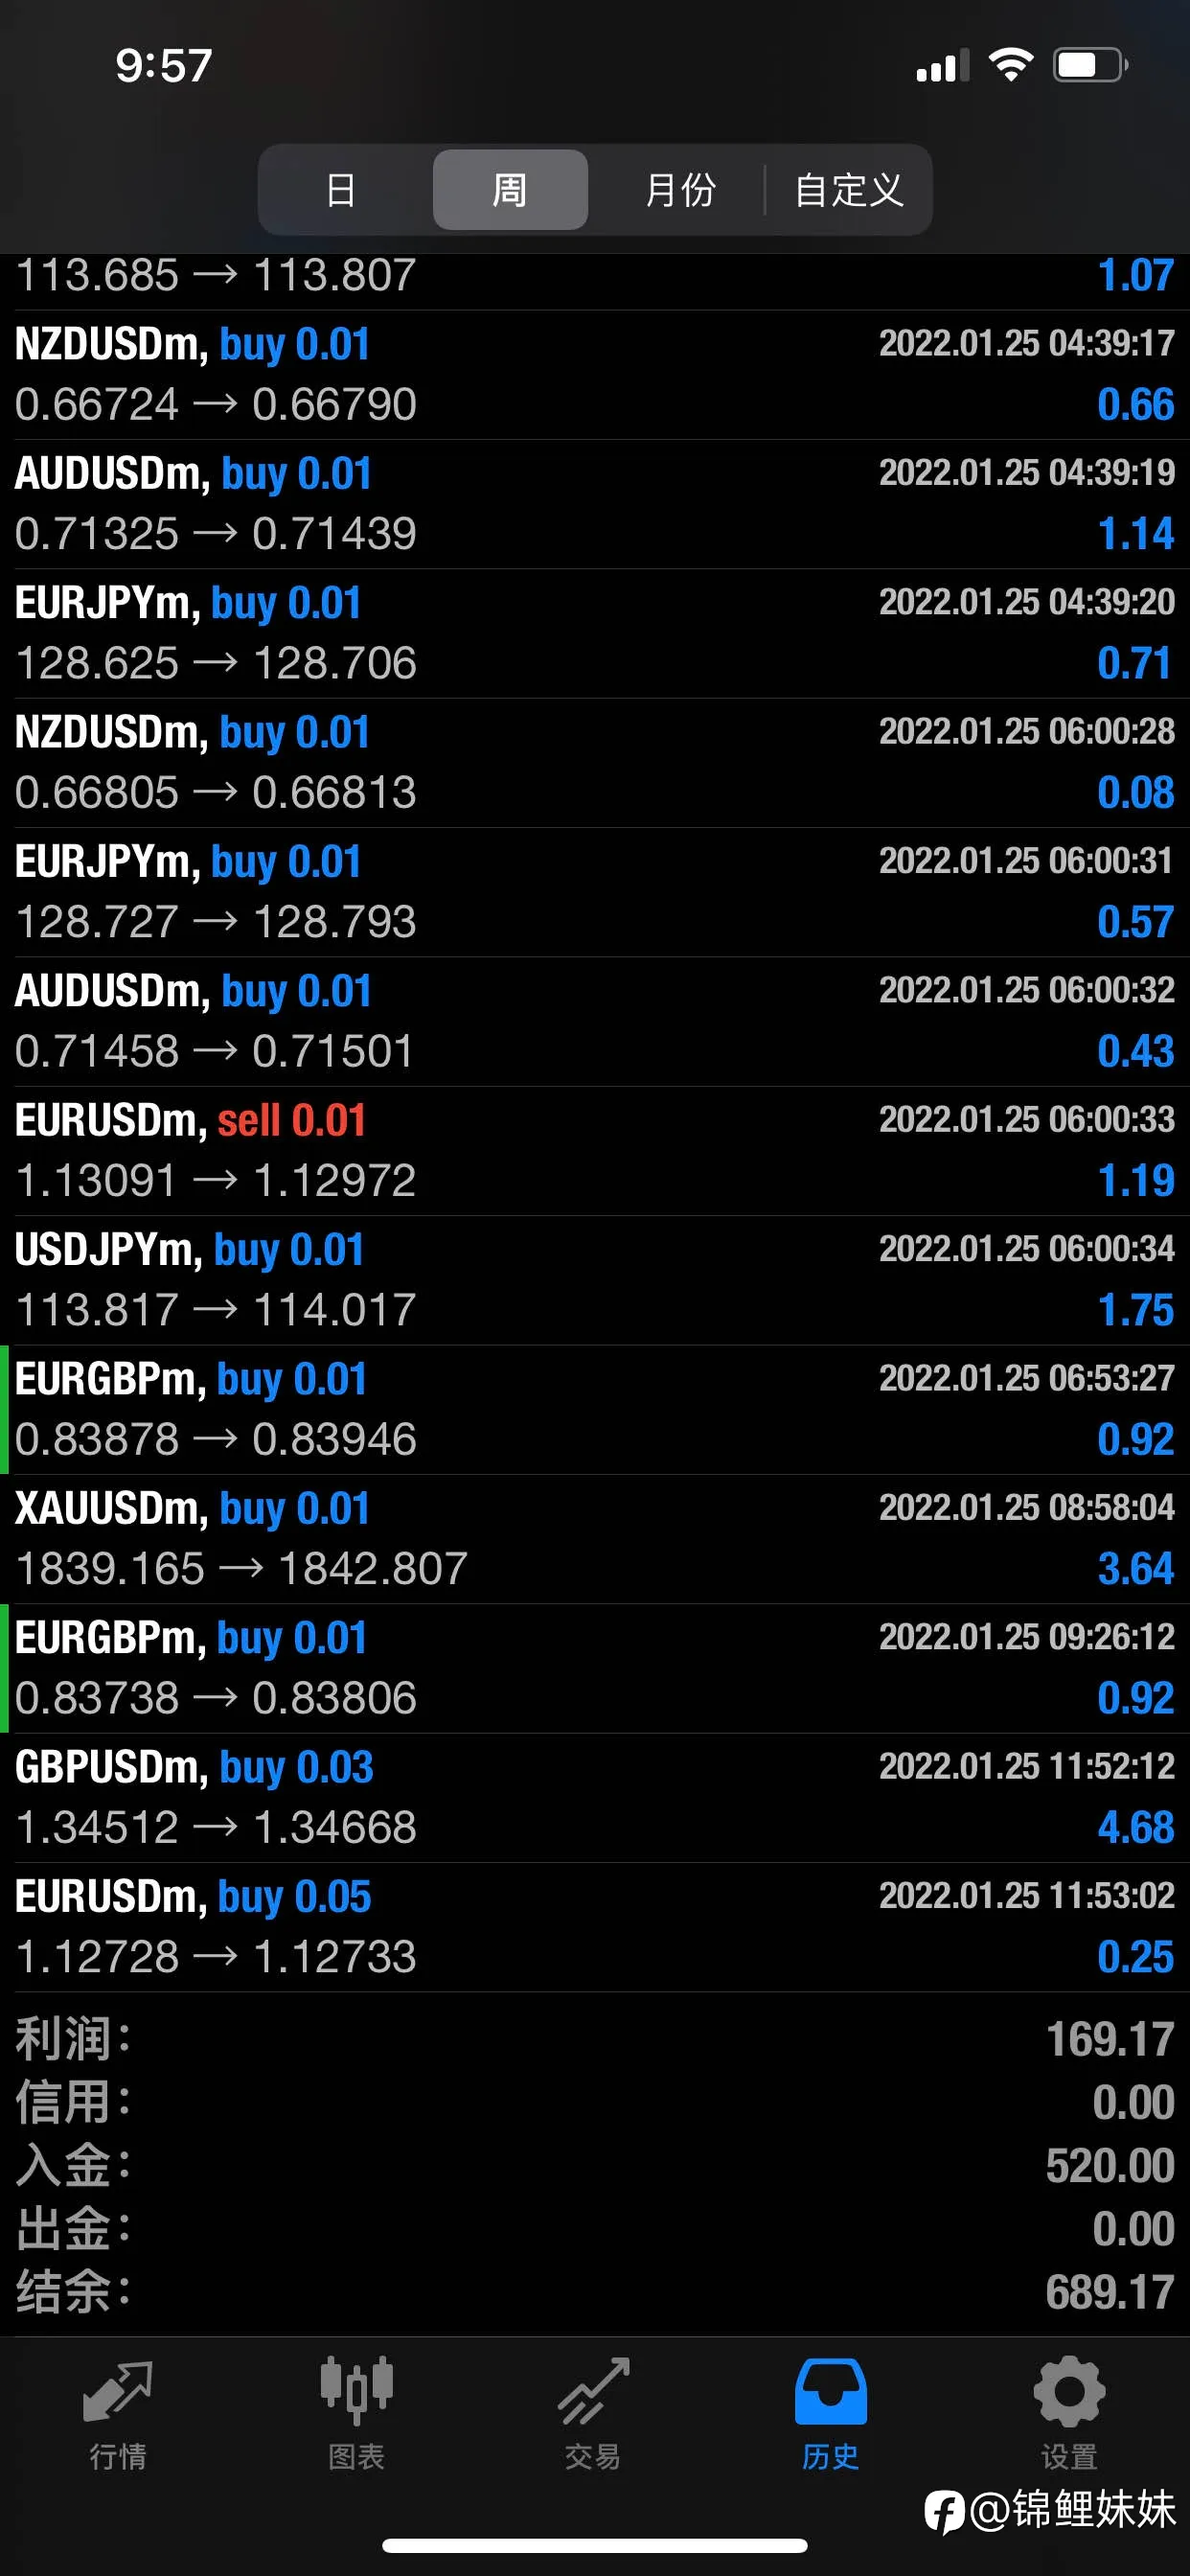This screenshot has height=2576, width=1190.
Task: Open the 行情 quotes tab icon
Action: 118,2391
